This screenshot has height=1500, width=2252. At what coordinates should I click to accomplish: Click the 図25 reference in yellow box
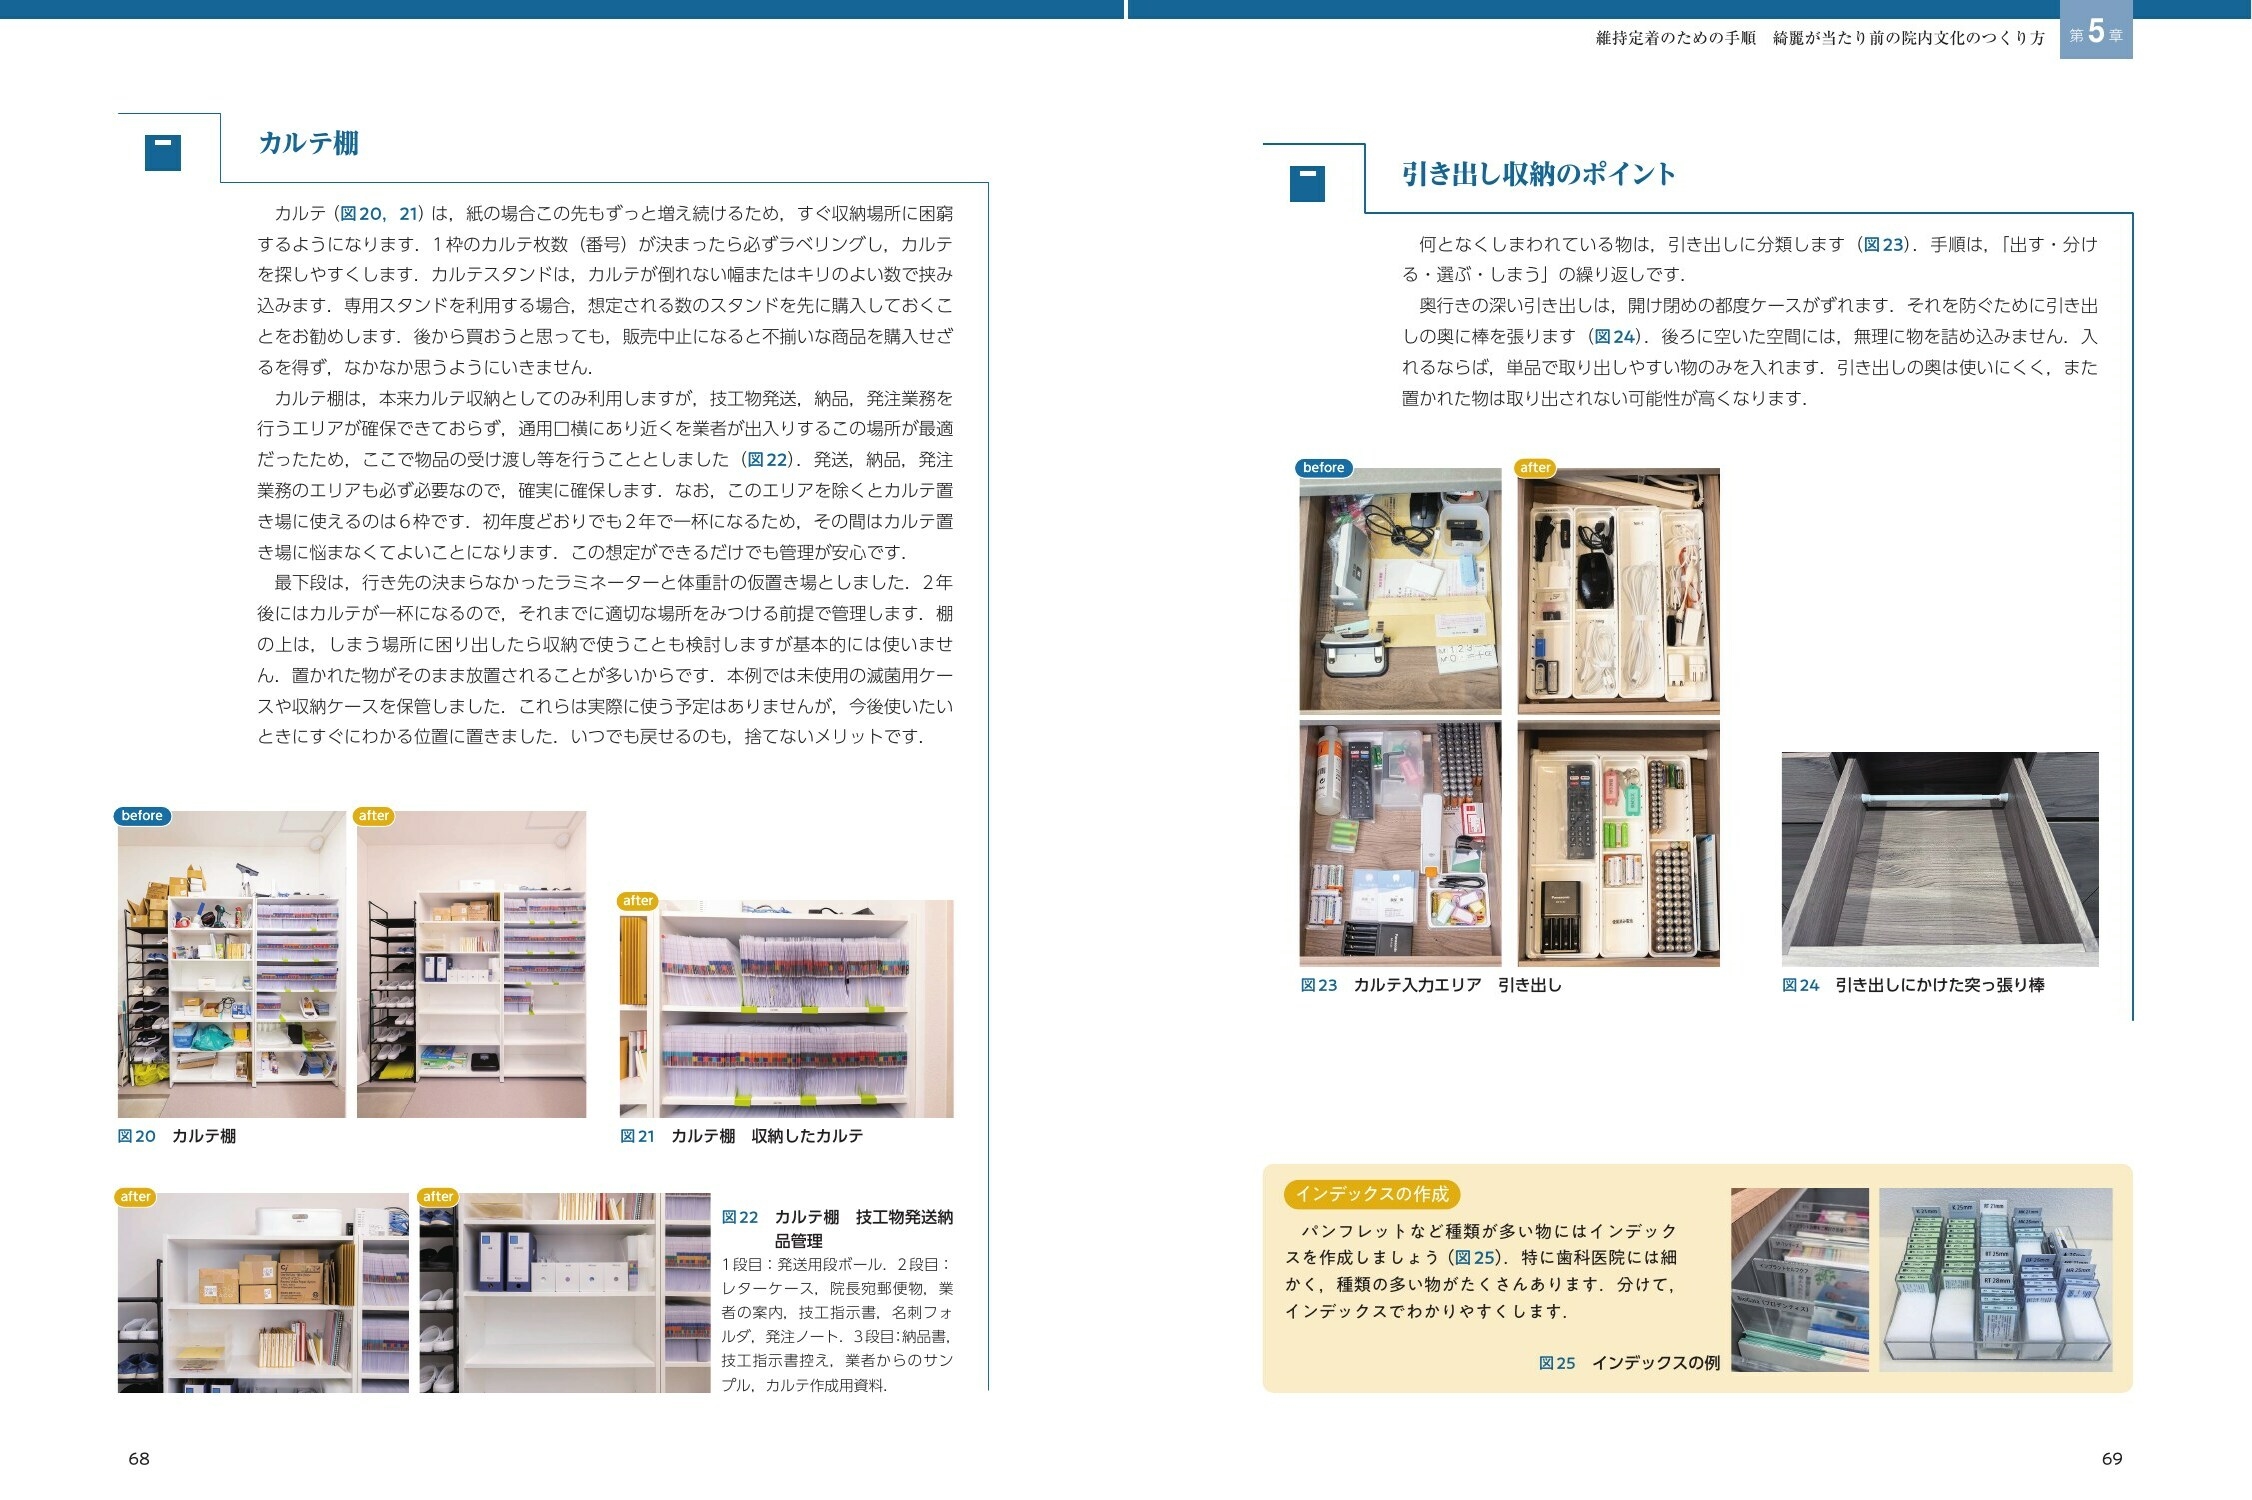pyautogui.click(x=1475, y=1257)
